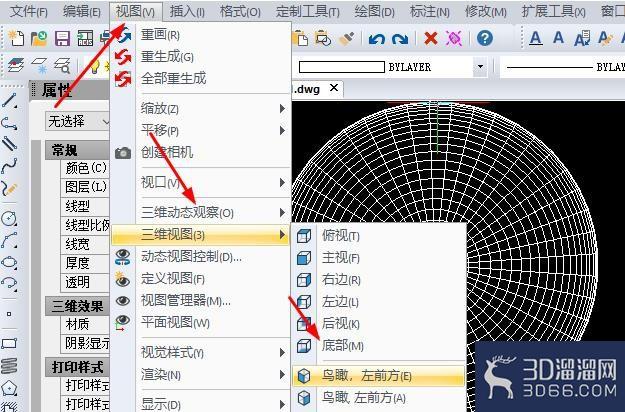Collapse the 常规 properties section
This screenshot has width=625, height=412.
(x=77, y=150)
